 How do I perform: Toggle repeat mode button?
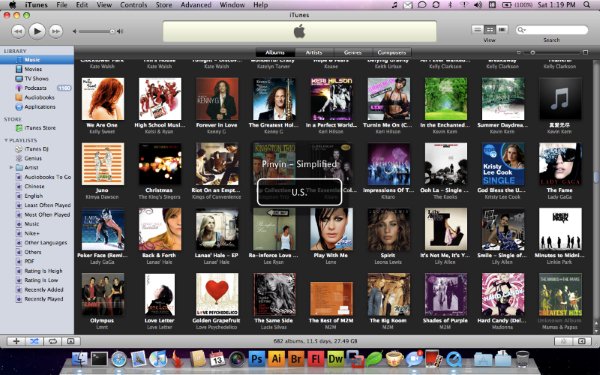(52, 341)
